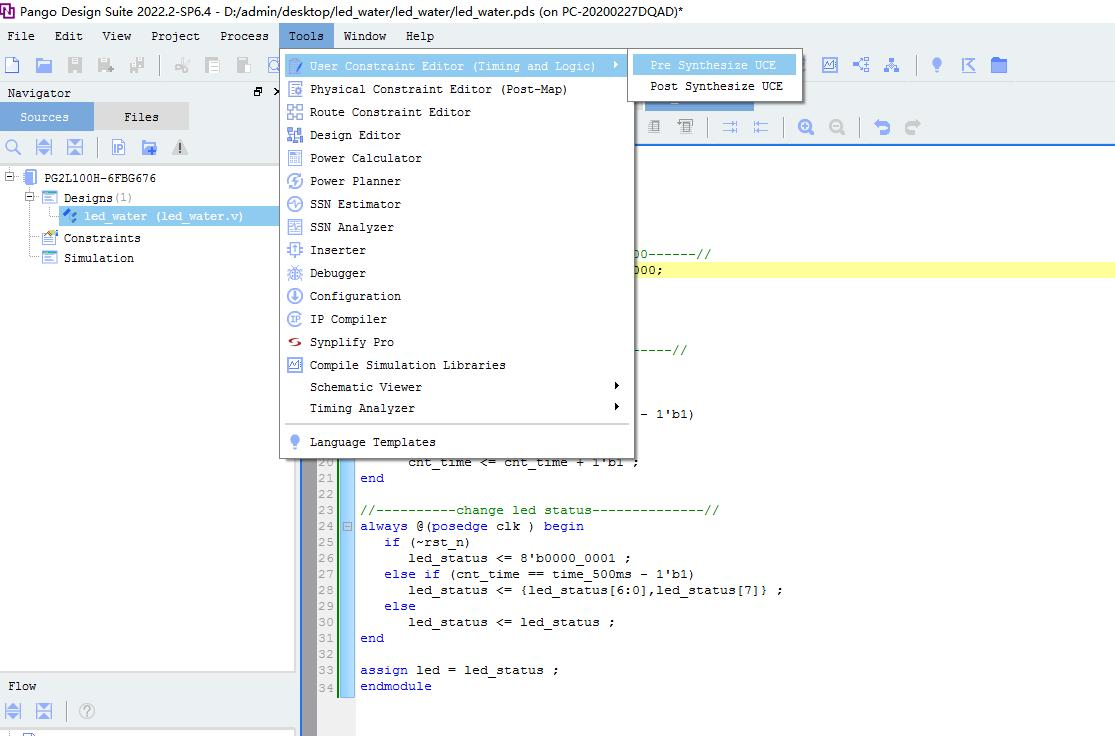This screenshot has height=736, width=1115.
Task: Expand the Timing Analyzer submenu
Action: [456, 408]
